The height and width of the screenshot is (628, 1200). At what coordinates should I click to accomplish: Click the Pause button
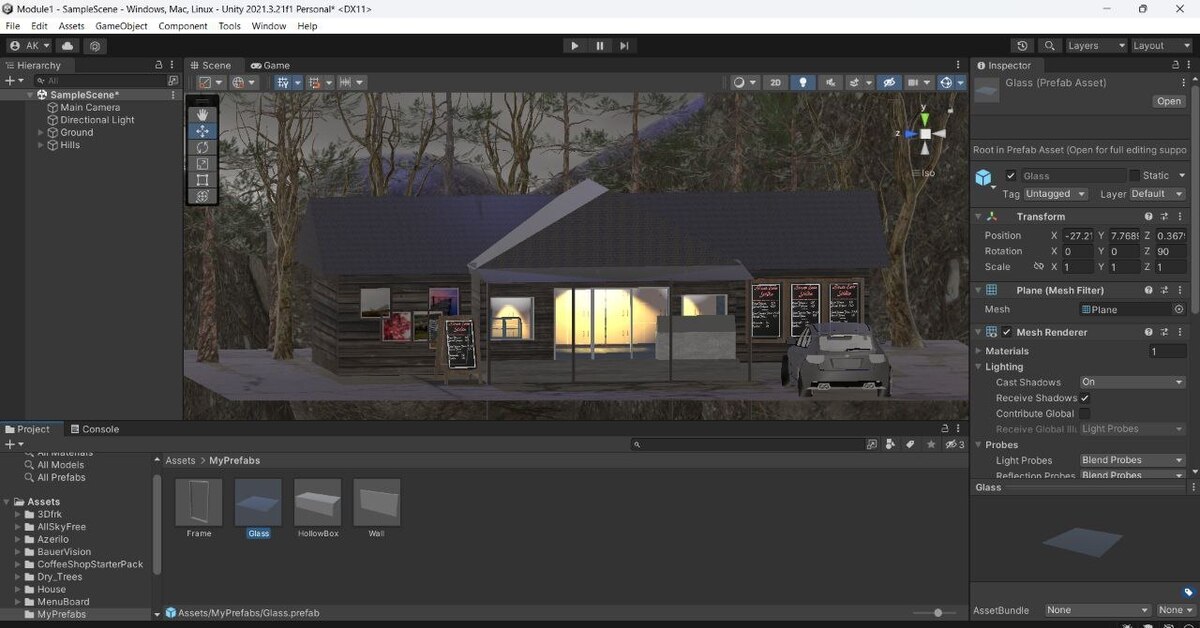600,46
